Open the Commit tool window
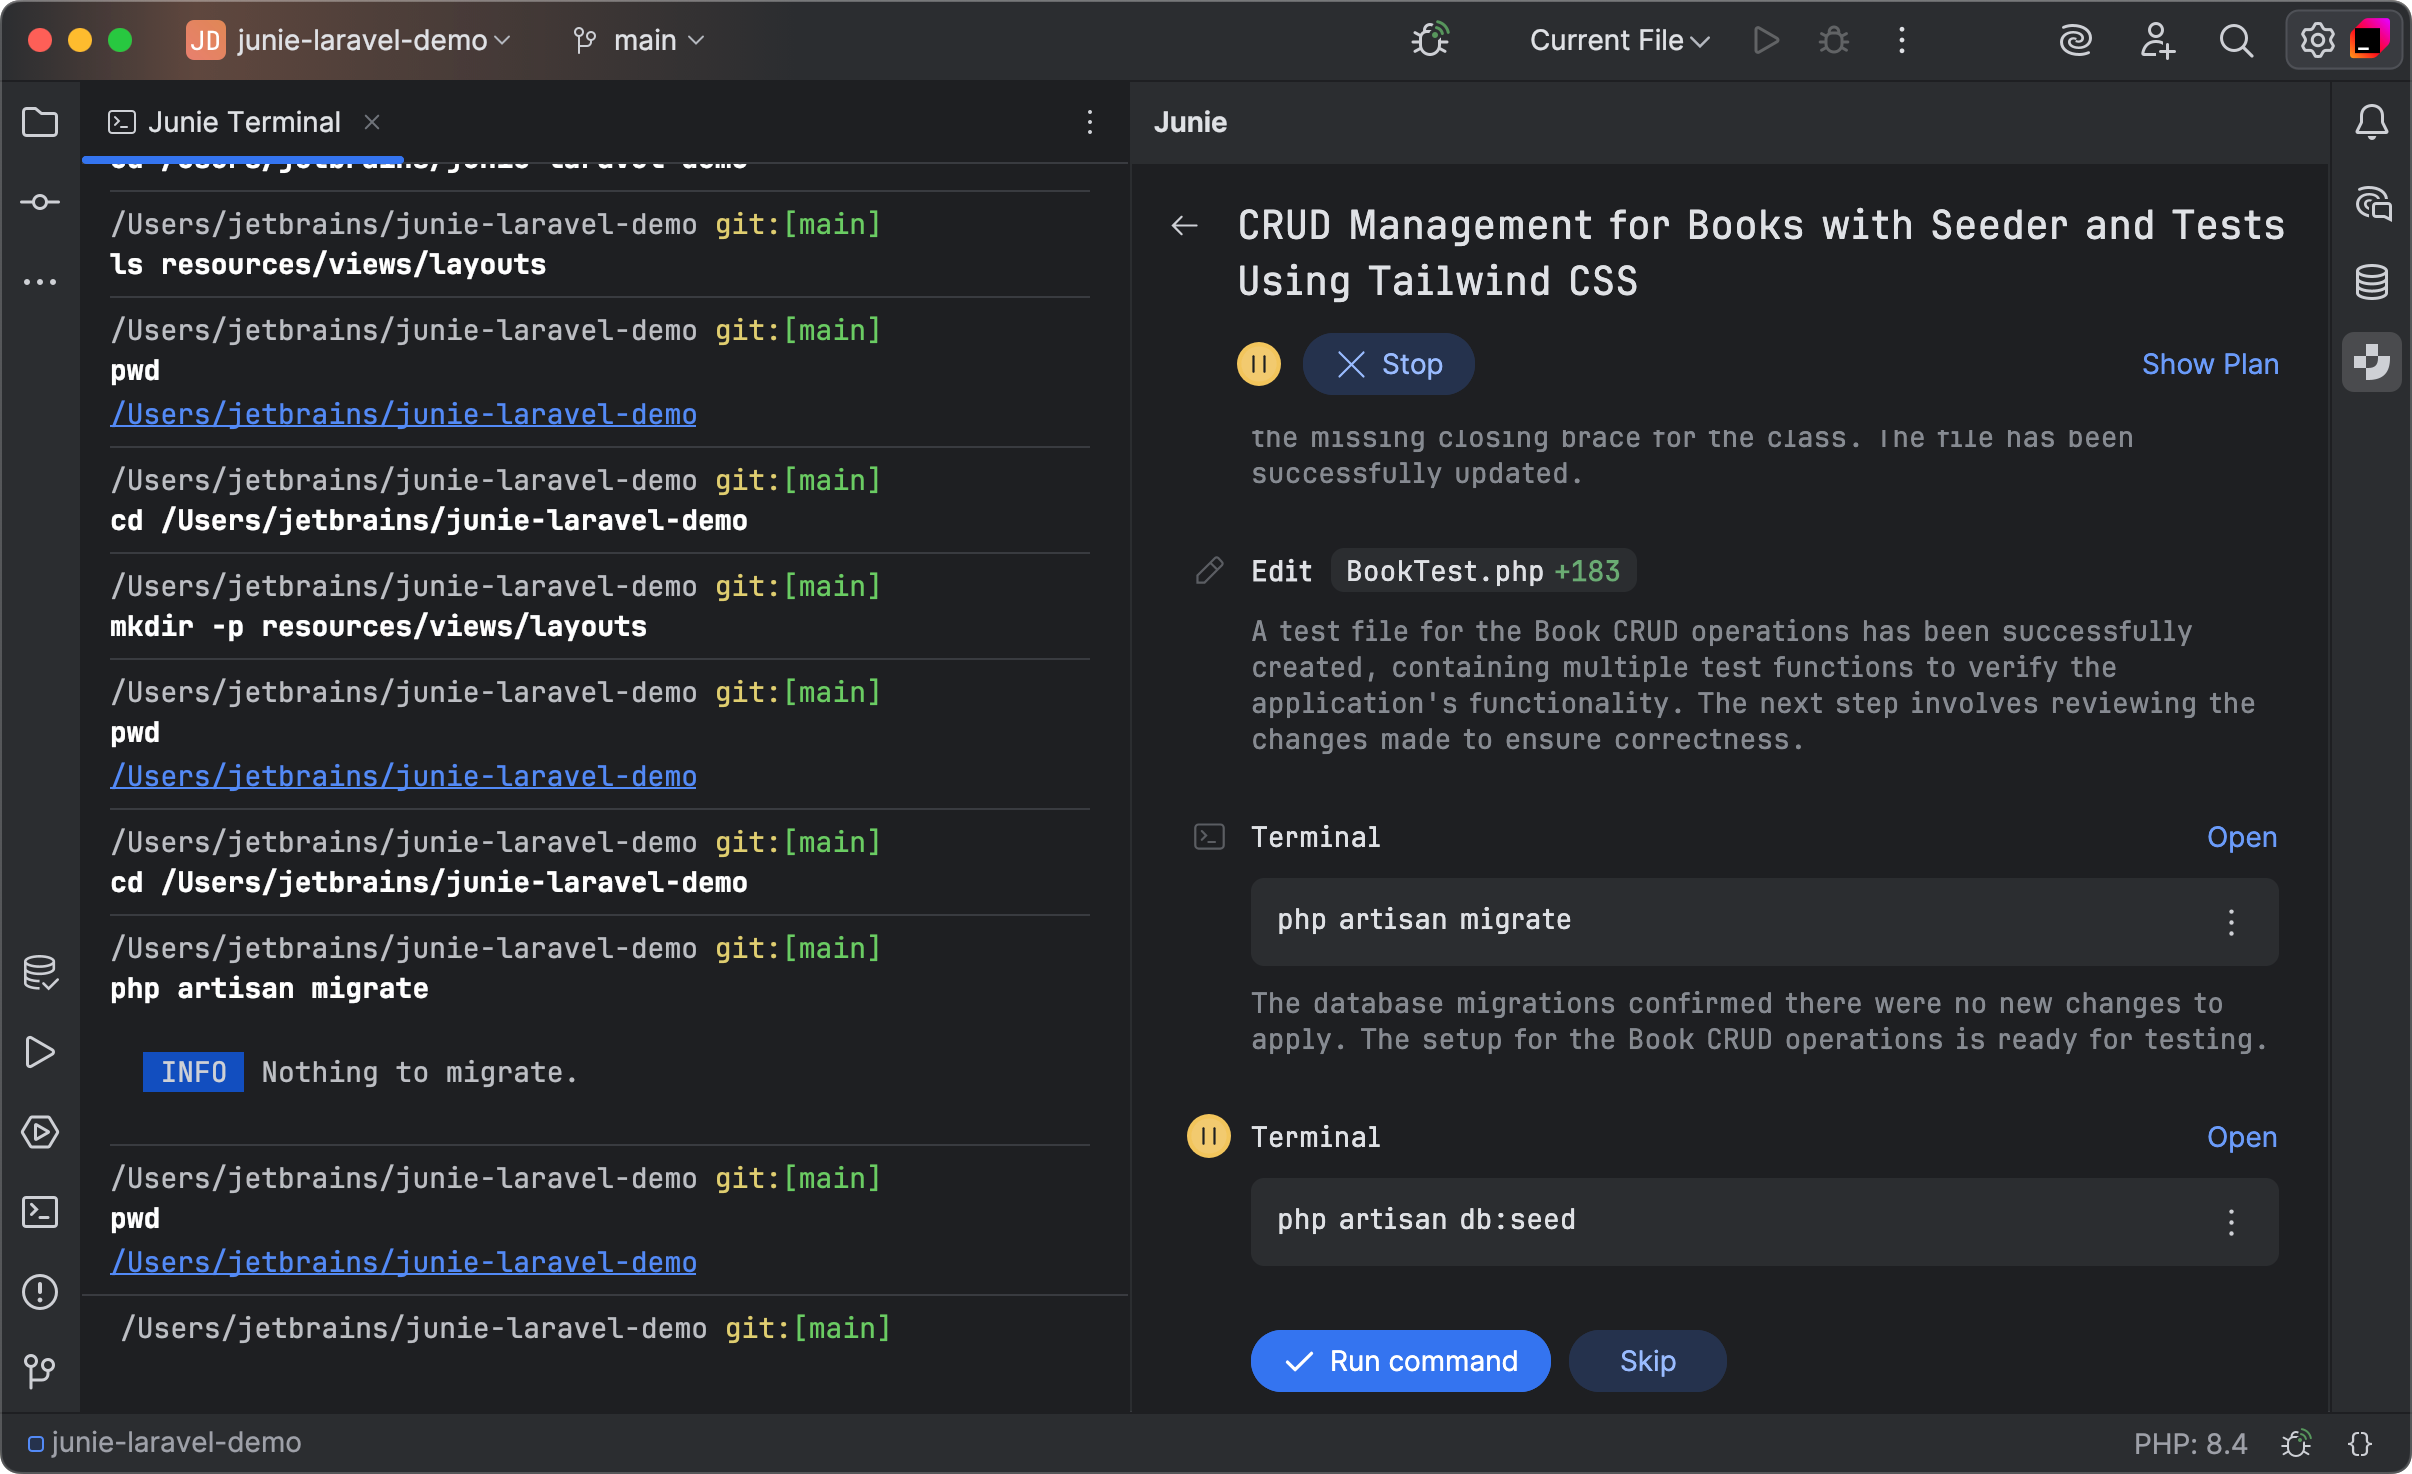Screen dimensions: 2412x1474 40,202
